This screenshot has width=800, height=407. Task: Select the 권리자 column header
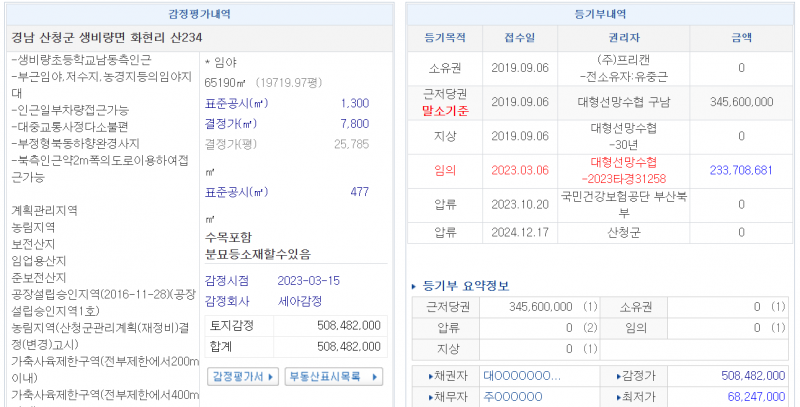[623, 39]
